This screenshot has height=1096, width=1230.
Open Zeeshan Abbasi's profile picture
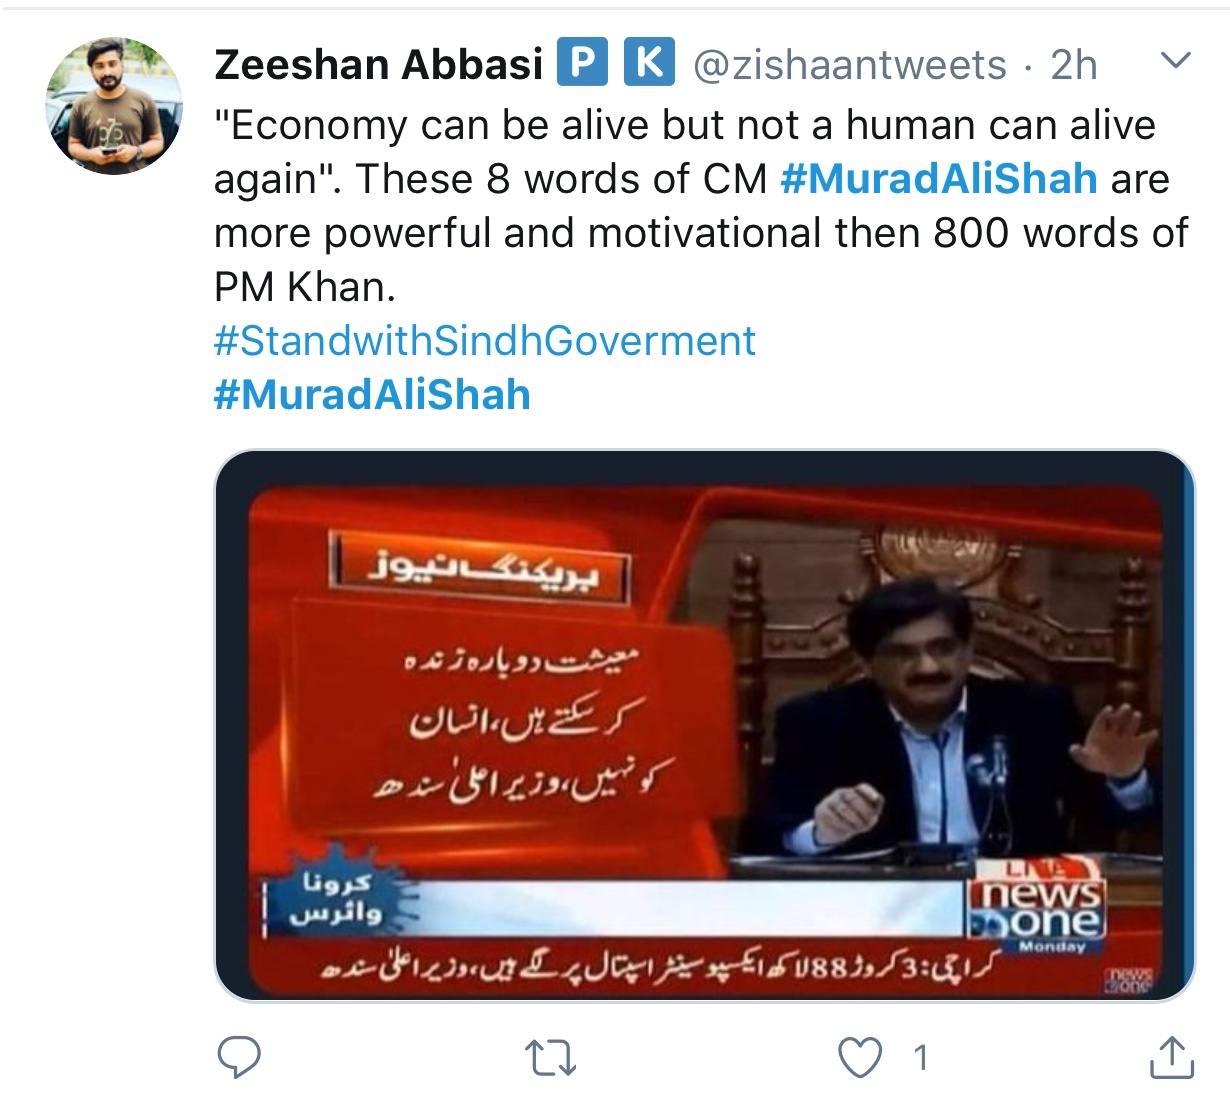[x=114, y=106]
